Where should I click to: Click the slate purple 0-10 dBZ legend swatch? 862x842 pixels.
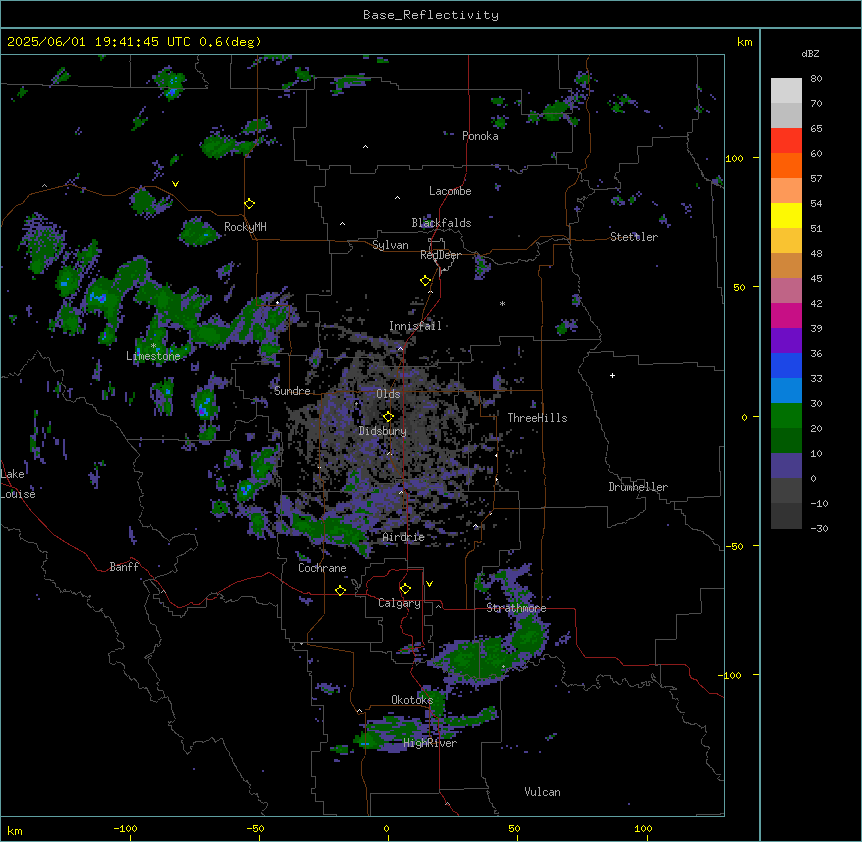(786, 466)
